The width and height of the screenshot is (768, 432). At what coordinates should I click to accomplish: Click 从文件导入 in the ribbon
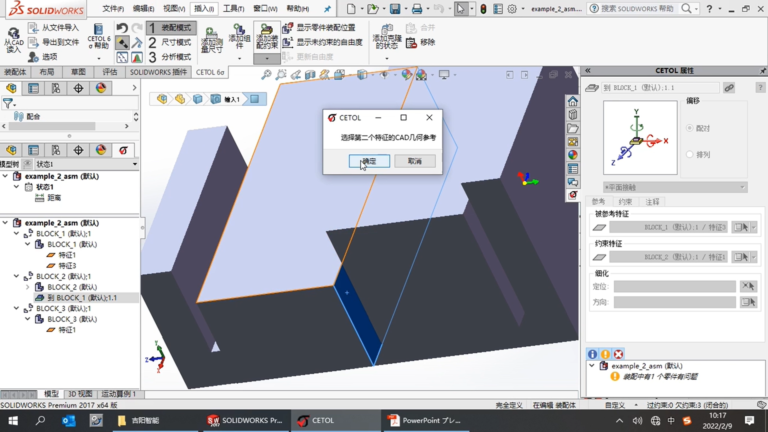pyautogui.click(x=53, y=28)
